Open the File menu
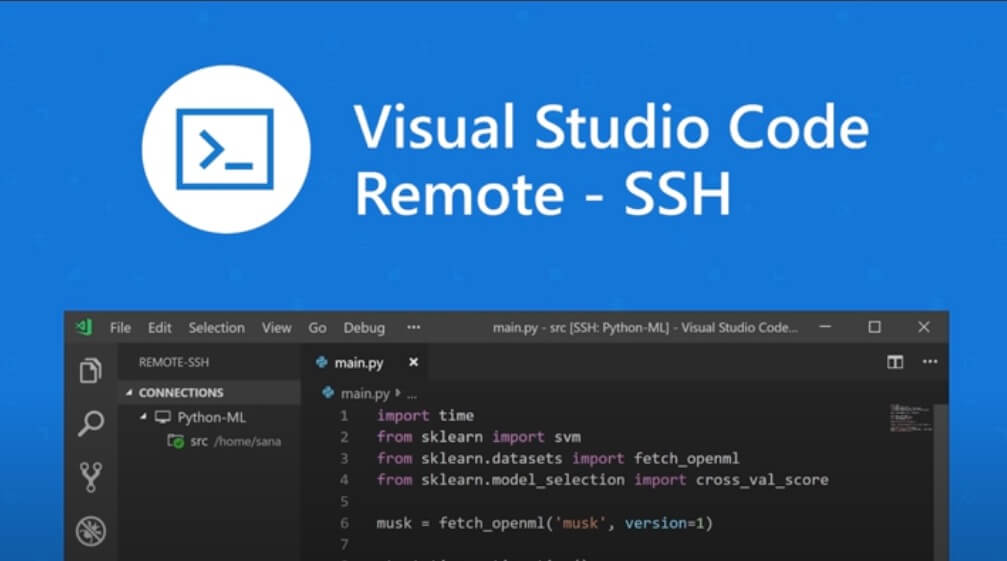 (x=120, y=328)
